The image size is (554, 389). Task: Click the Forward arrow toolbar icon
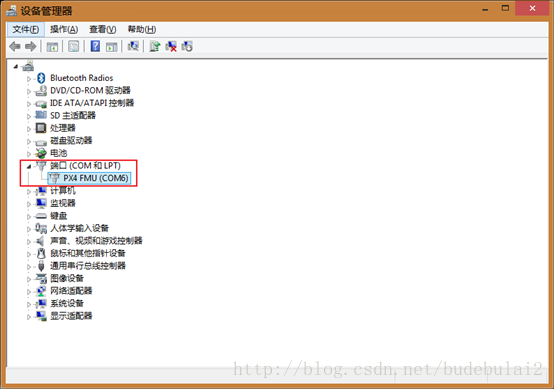[x=31, y=46]
